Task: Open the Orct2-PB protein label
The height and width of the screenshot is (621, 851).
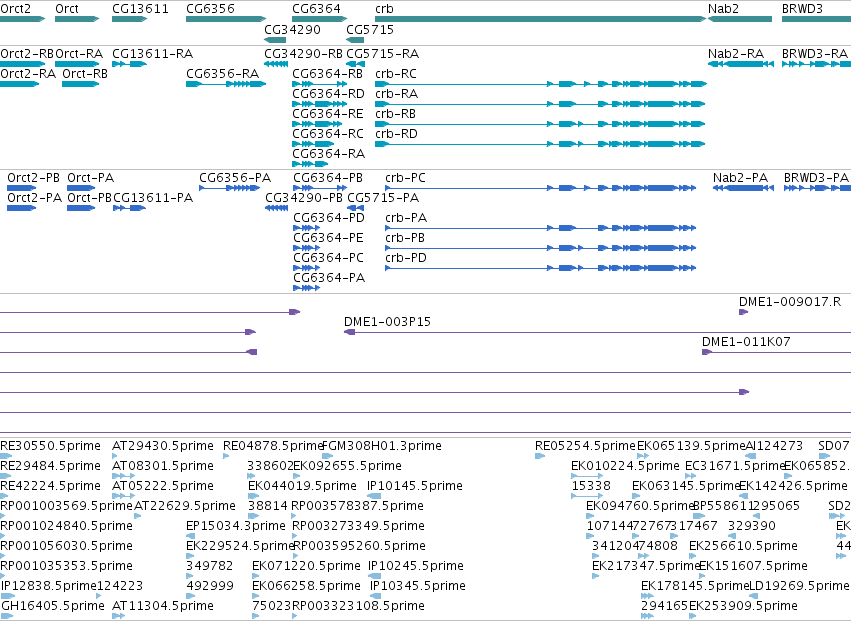Action: pos(34,178)
